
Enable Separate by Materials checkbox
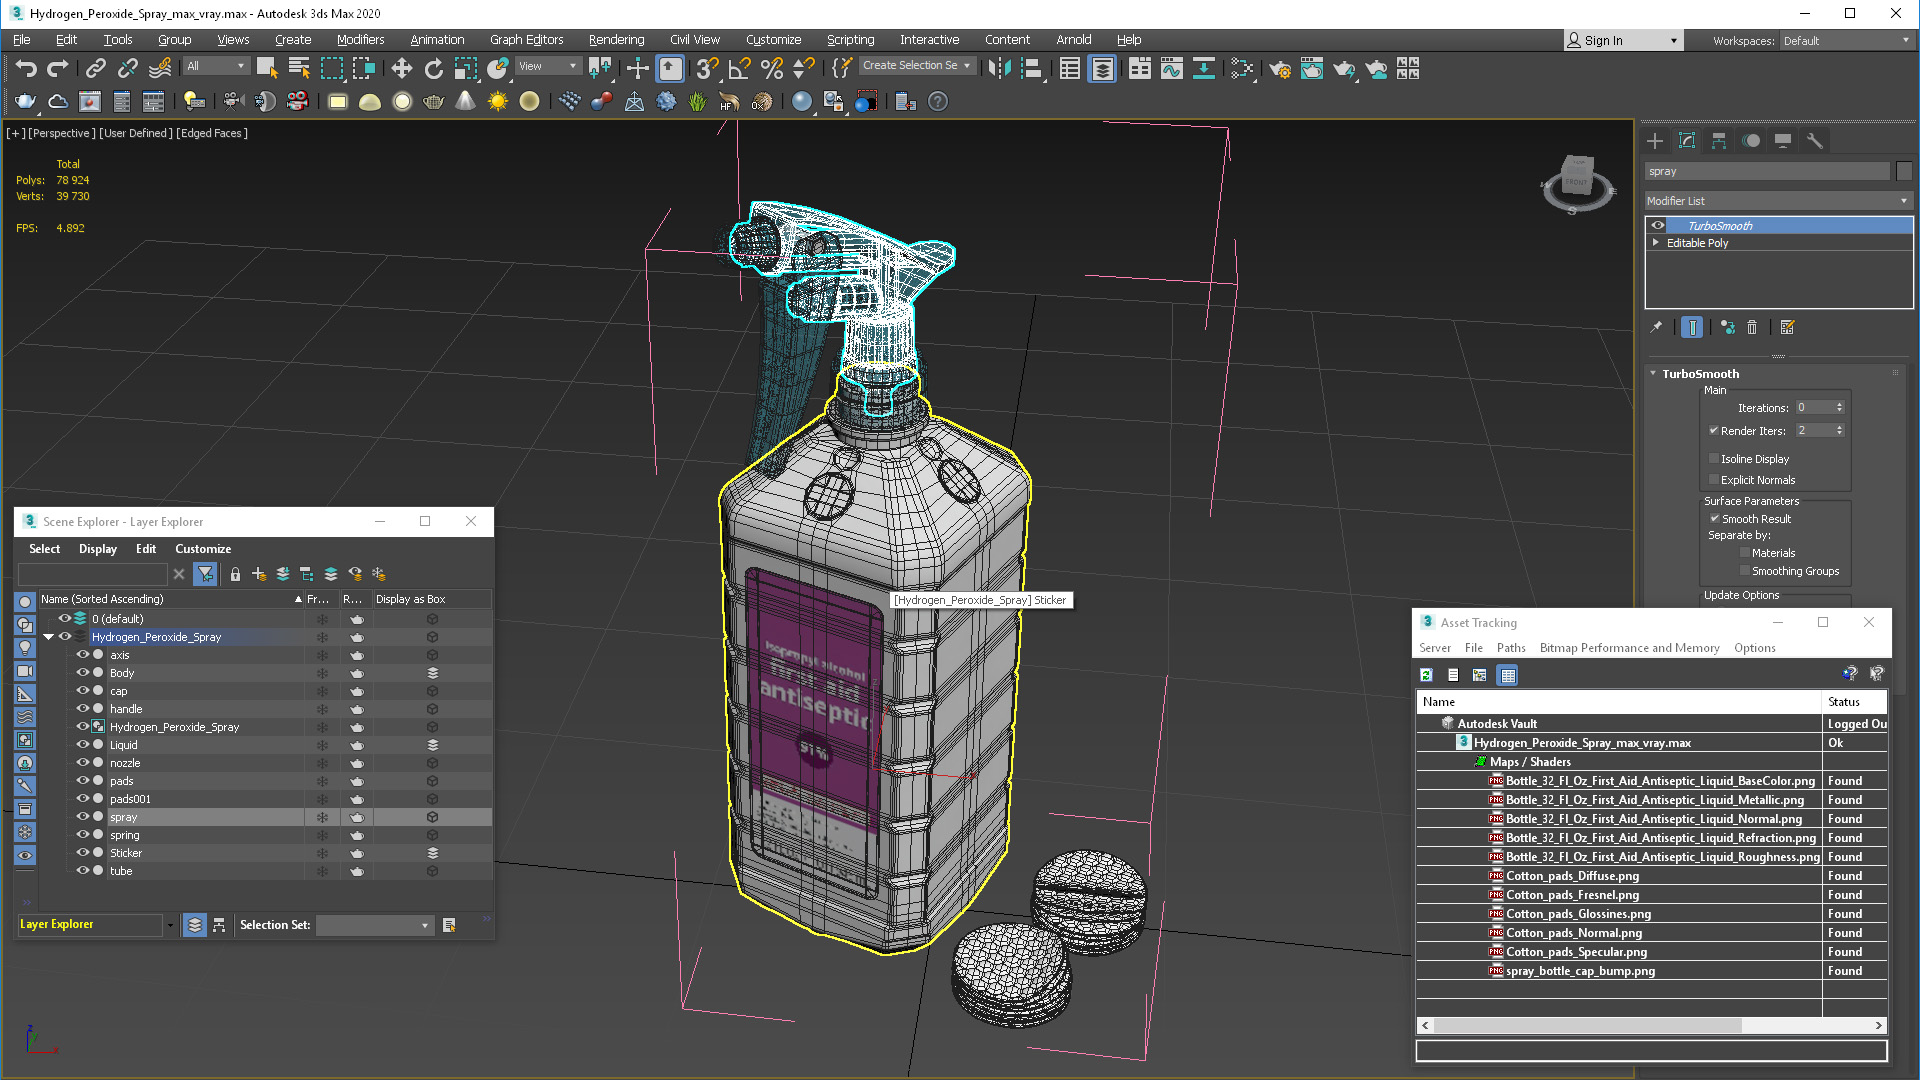click(1745, 553)
